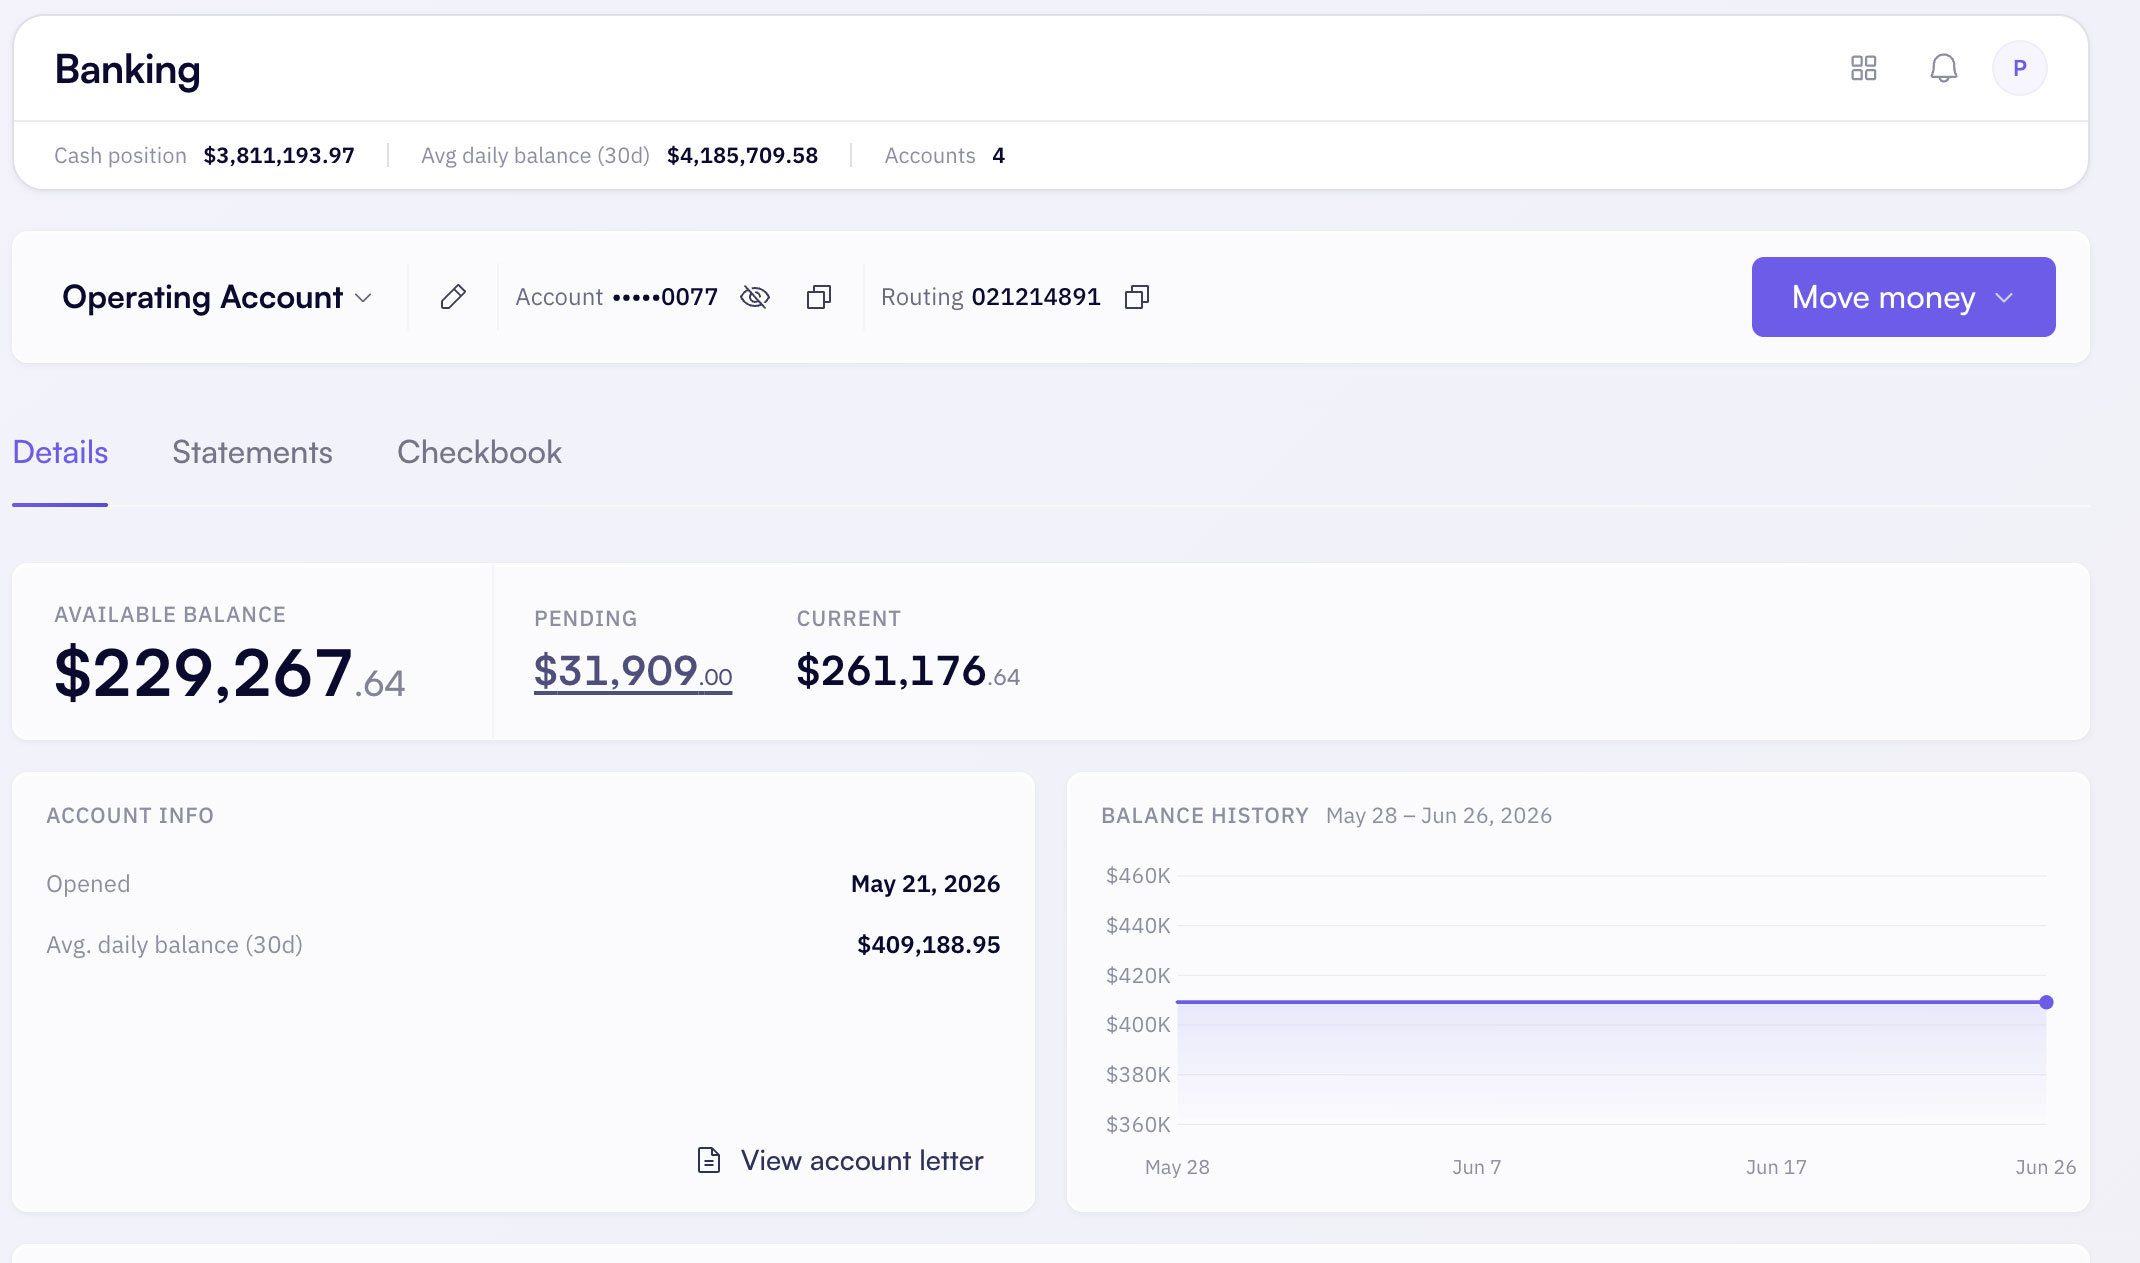The height and width of the screenshot is (1263, 2140).
Task: Click cash position value $3,811,193.97
Action: coord(279,156)
